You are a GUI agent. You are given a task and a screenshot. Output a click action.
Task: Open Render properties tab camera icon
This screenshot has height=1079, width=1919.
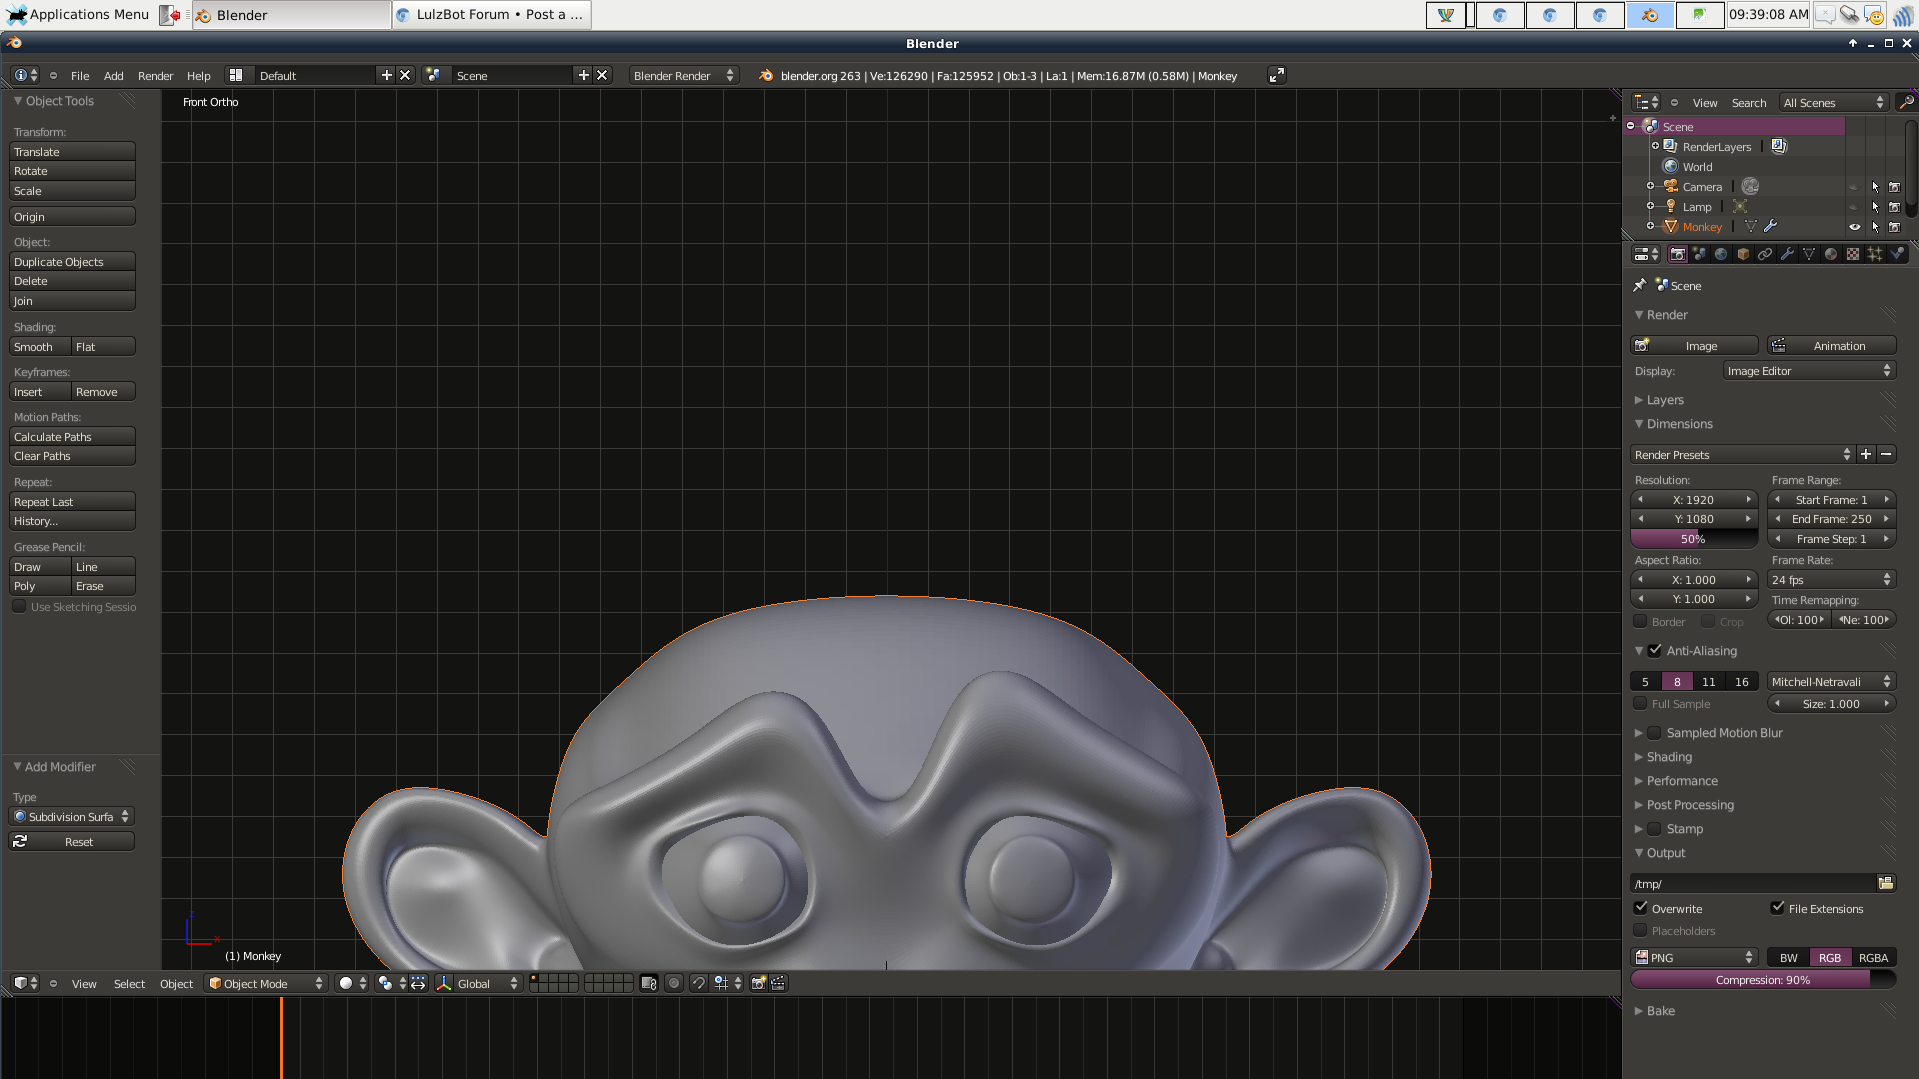click(1678, 254)
